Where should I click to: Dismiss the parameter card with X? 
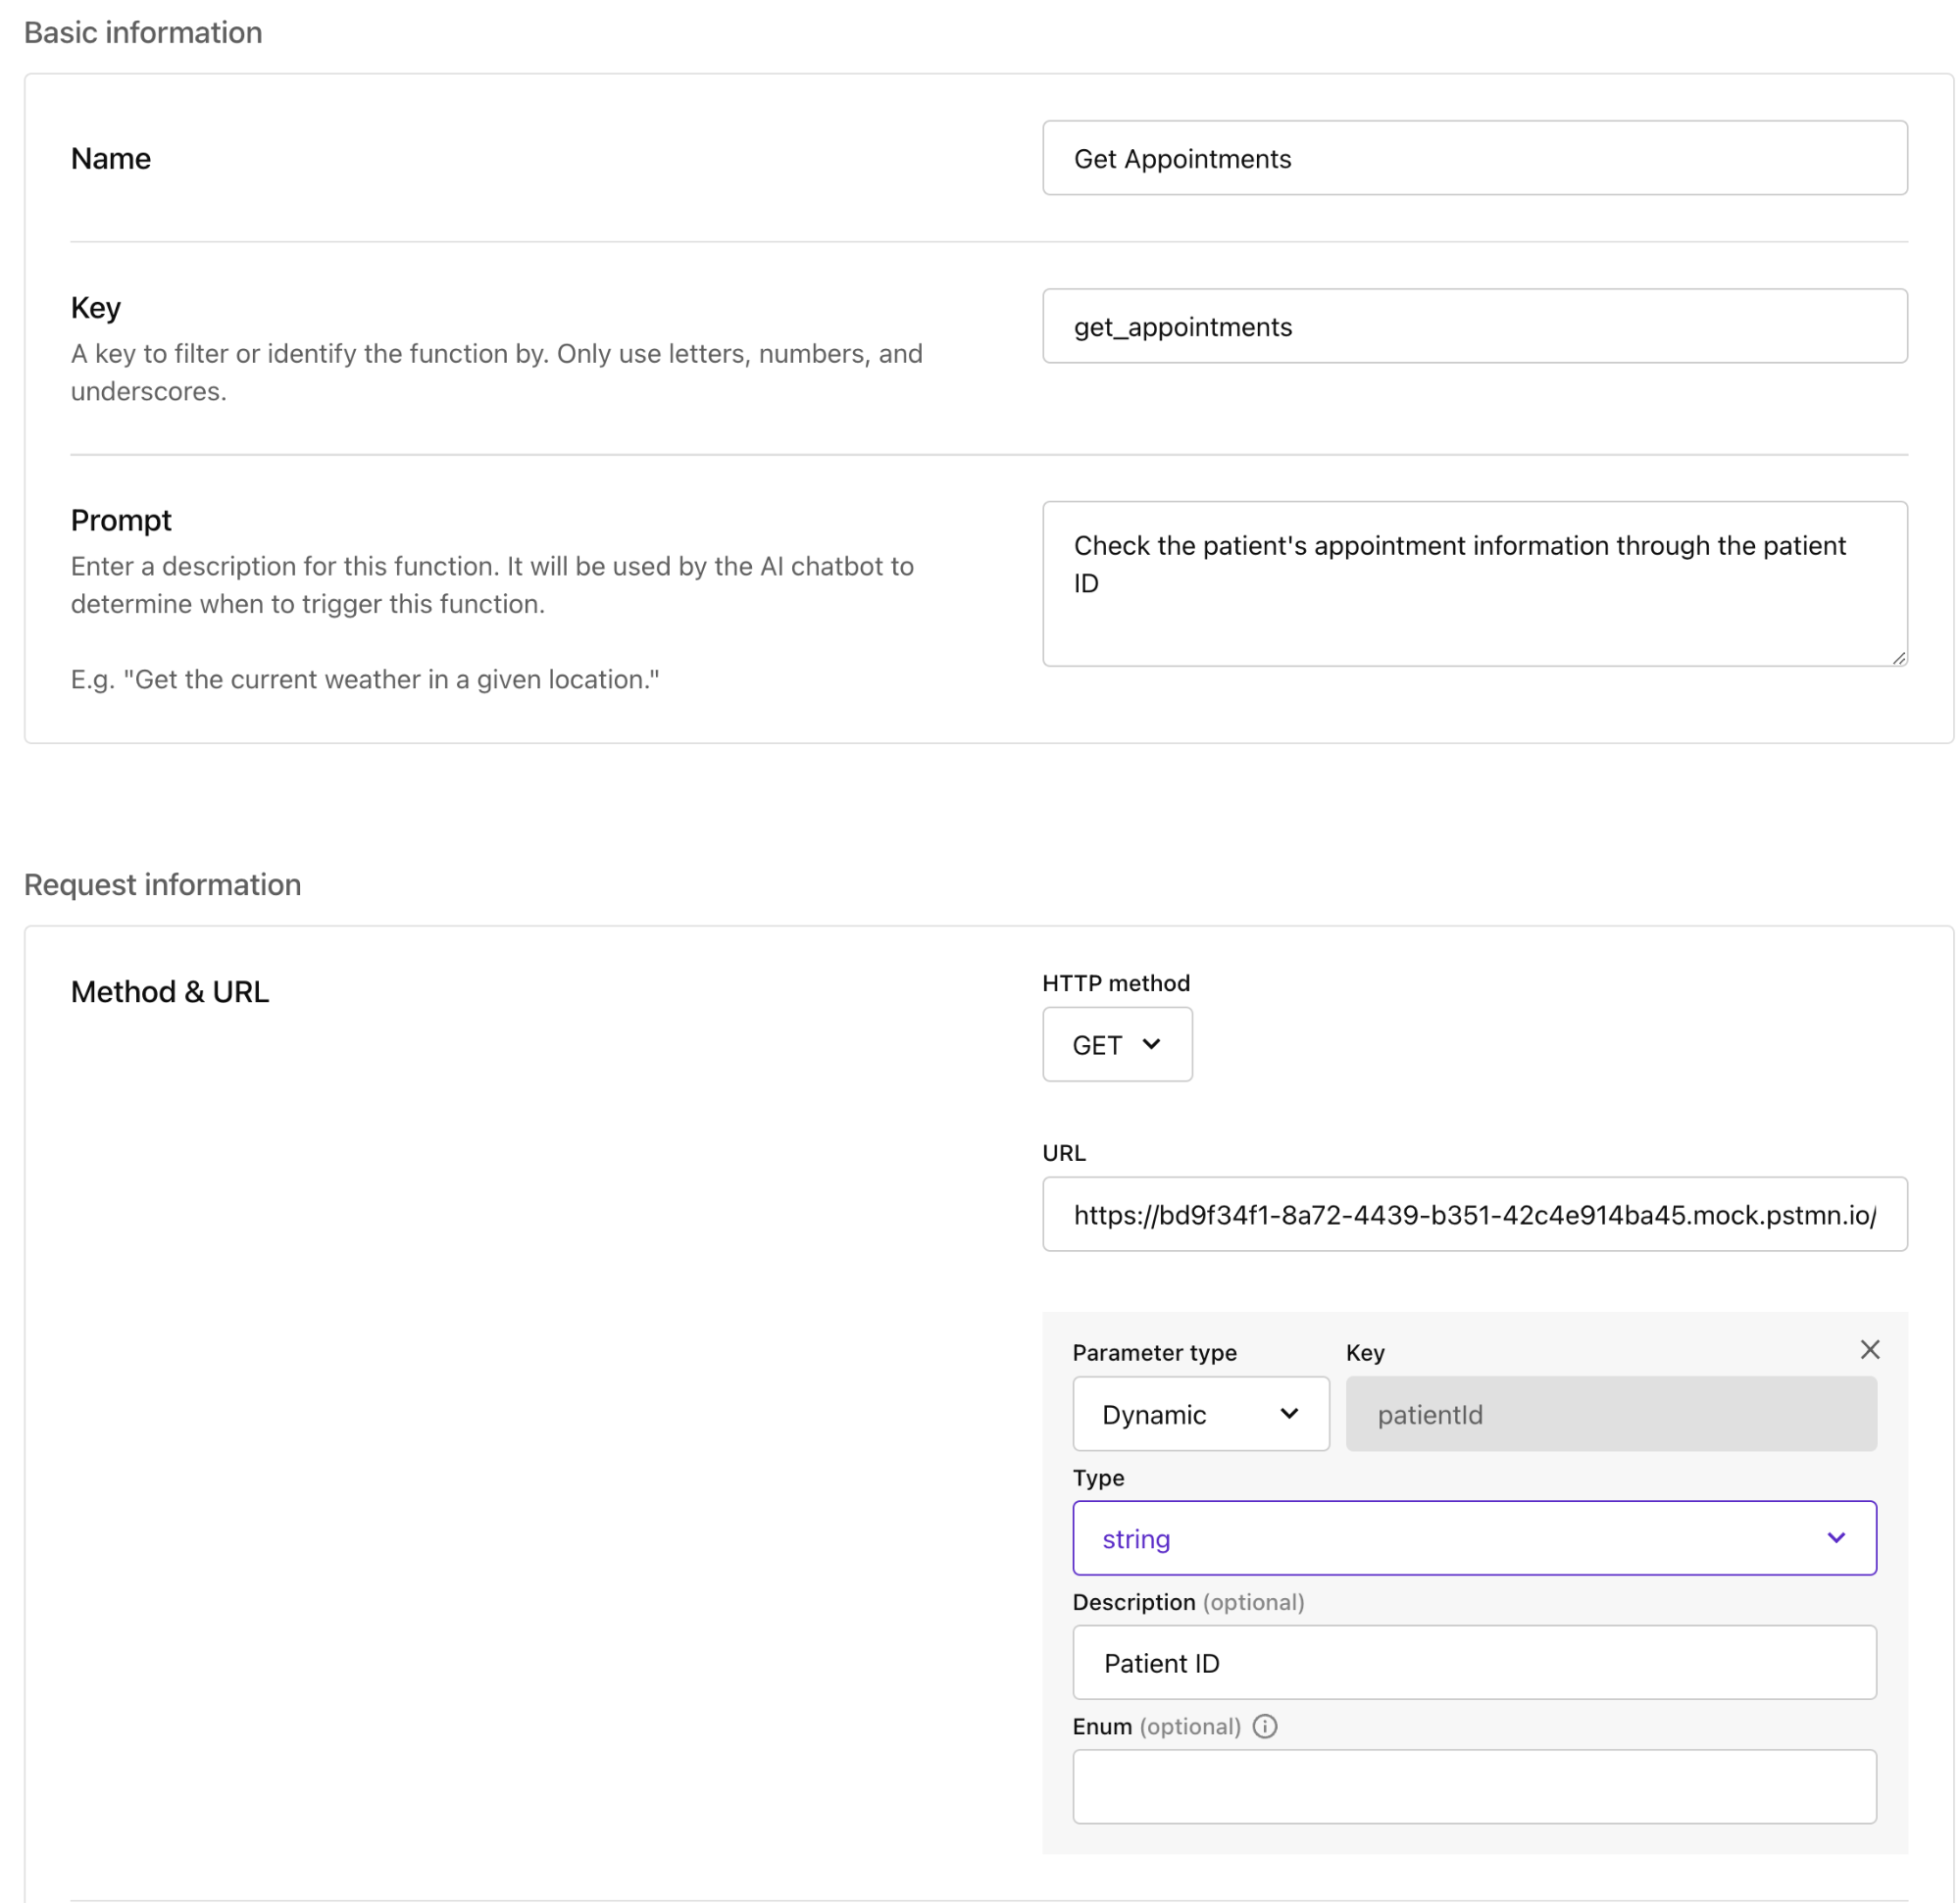pos(1870,1349)
